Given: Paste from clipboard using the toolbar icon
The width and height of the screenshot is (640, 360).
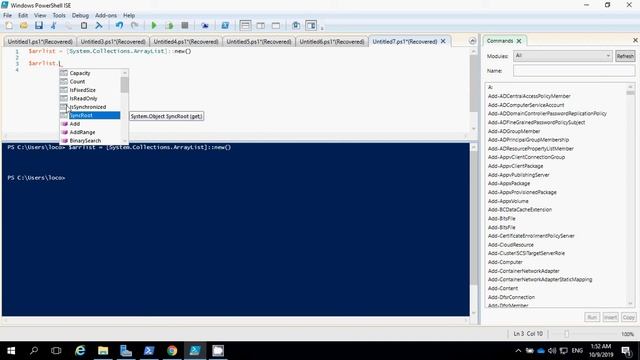Looking at the screenshot, I should (84, 26).
